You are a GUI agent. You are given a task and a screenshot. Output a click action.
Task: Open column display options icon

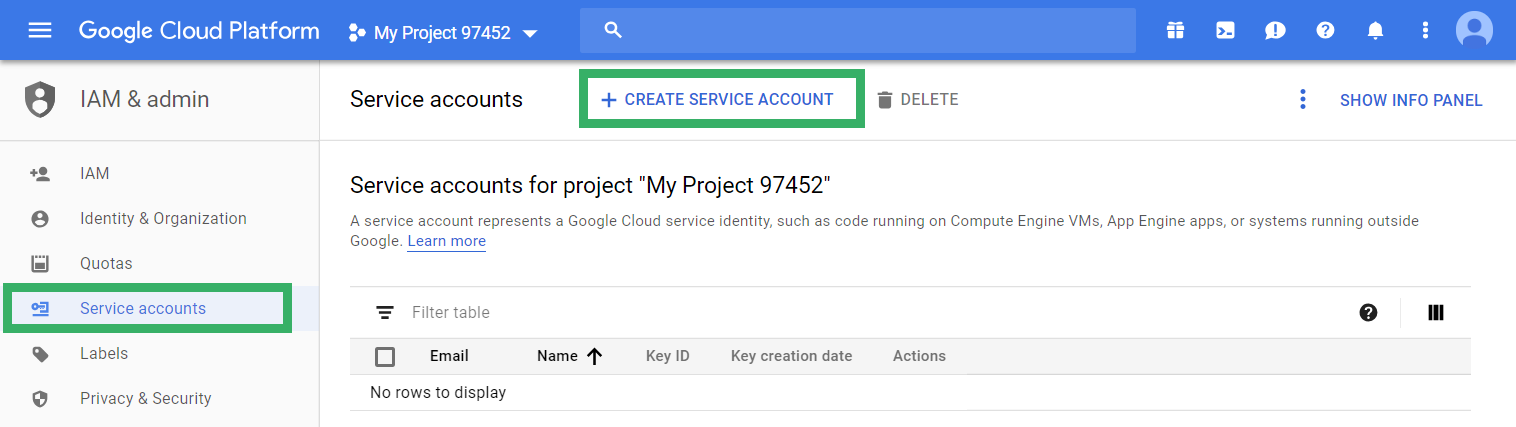click(x=1436, y=313)
